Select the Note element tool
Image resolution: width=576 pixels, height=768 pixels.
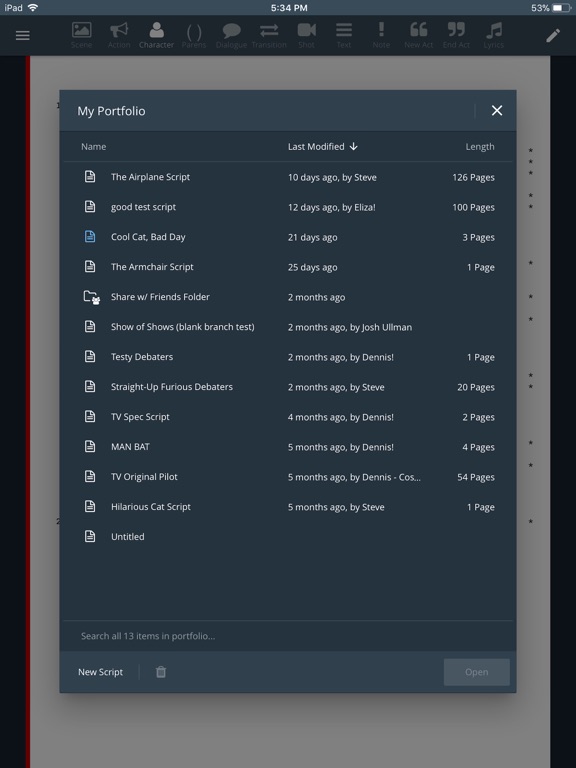point(381,35)
